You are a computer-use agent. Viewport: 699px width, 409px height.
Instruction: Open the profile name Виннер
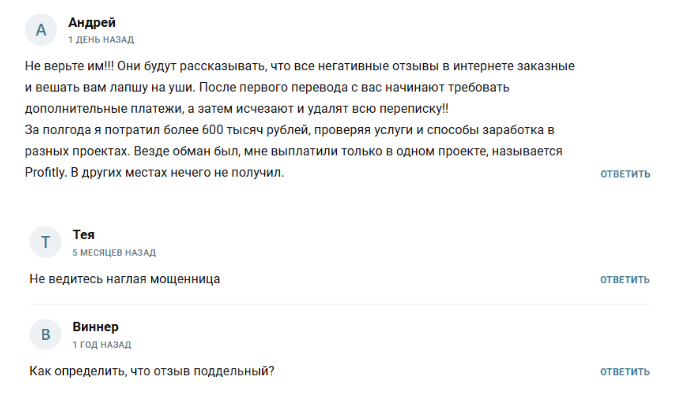[x=96, y=326]
